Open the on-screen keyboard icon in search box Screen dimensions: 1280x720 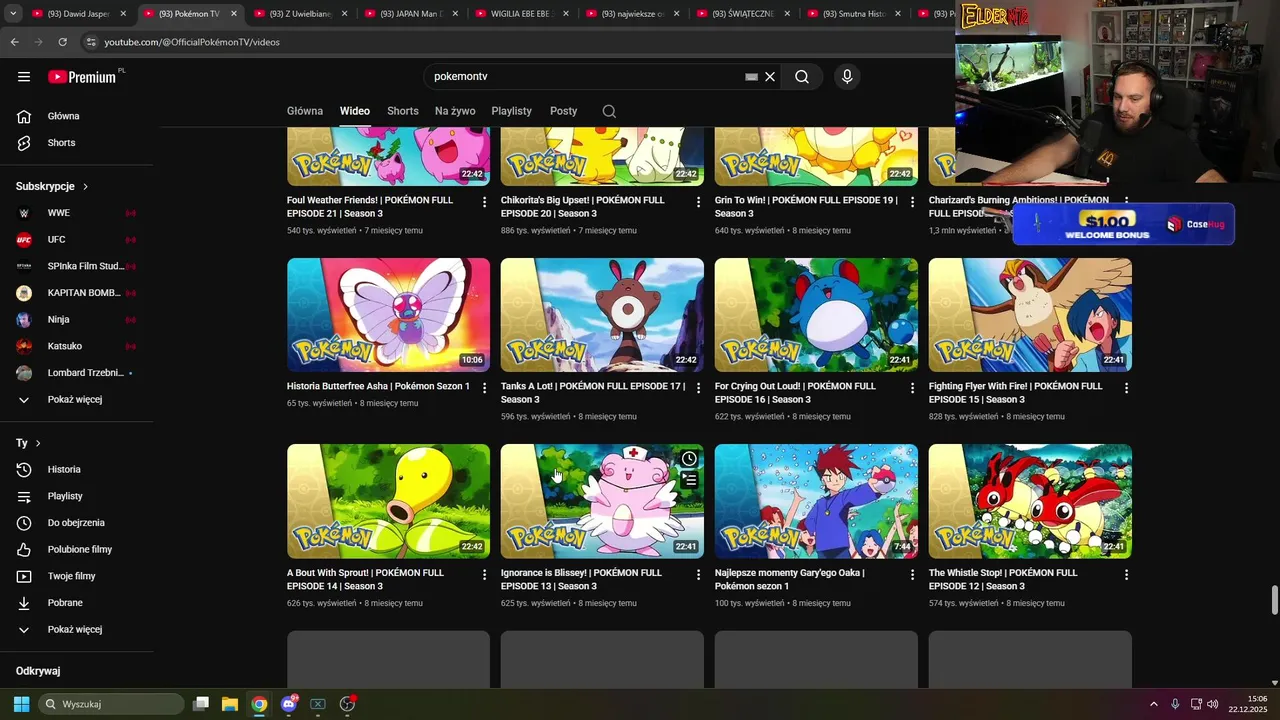click(751, 77)
